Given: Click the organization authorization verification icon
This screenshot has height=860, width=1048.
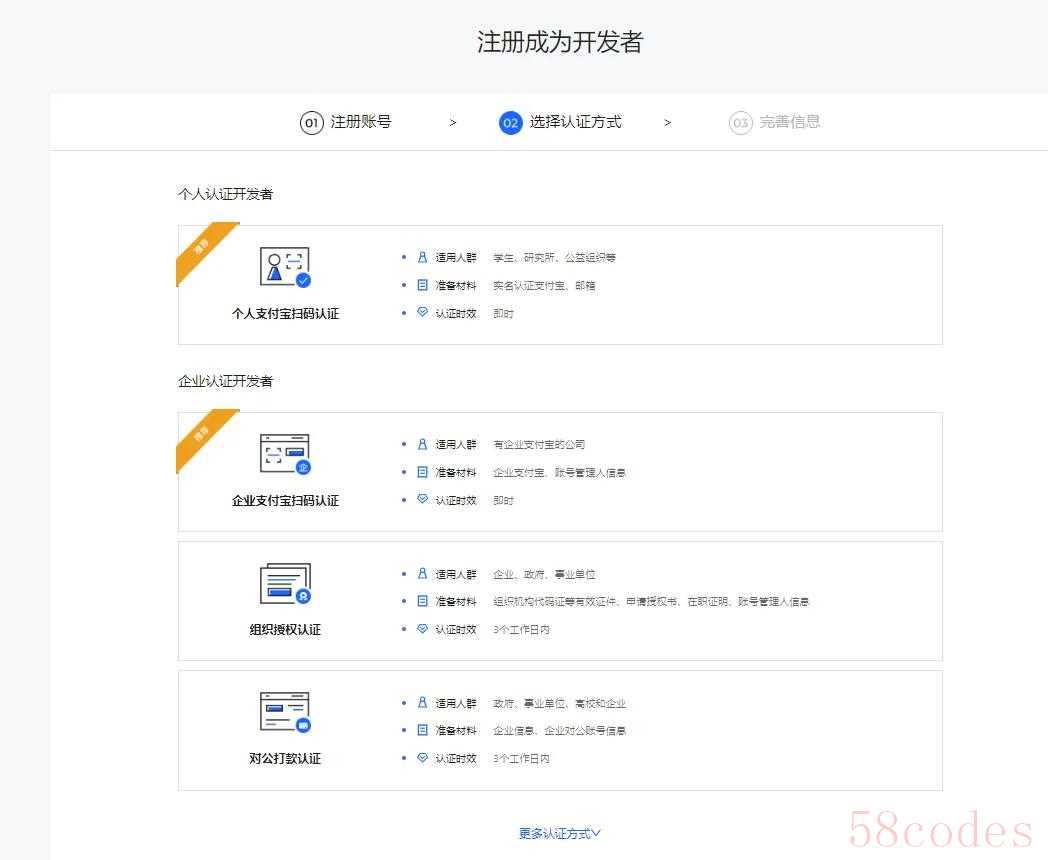Looking at the screenshot, I should point(285,584).
